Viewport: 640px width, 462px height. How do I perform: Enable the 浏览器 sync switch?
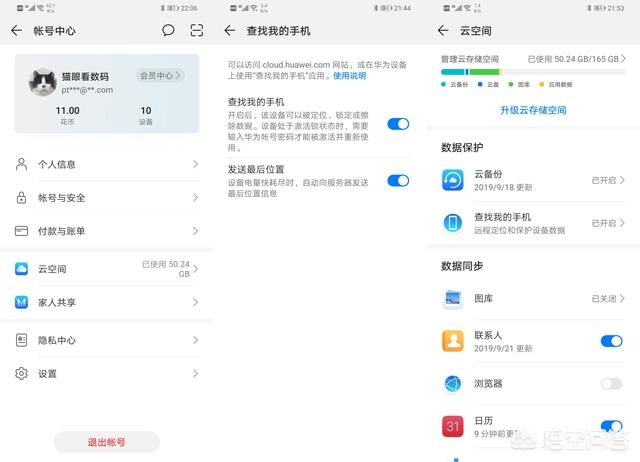[x=610, y=383]
